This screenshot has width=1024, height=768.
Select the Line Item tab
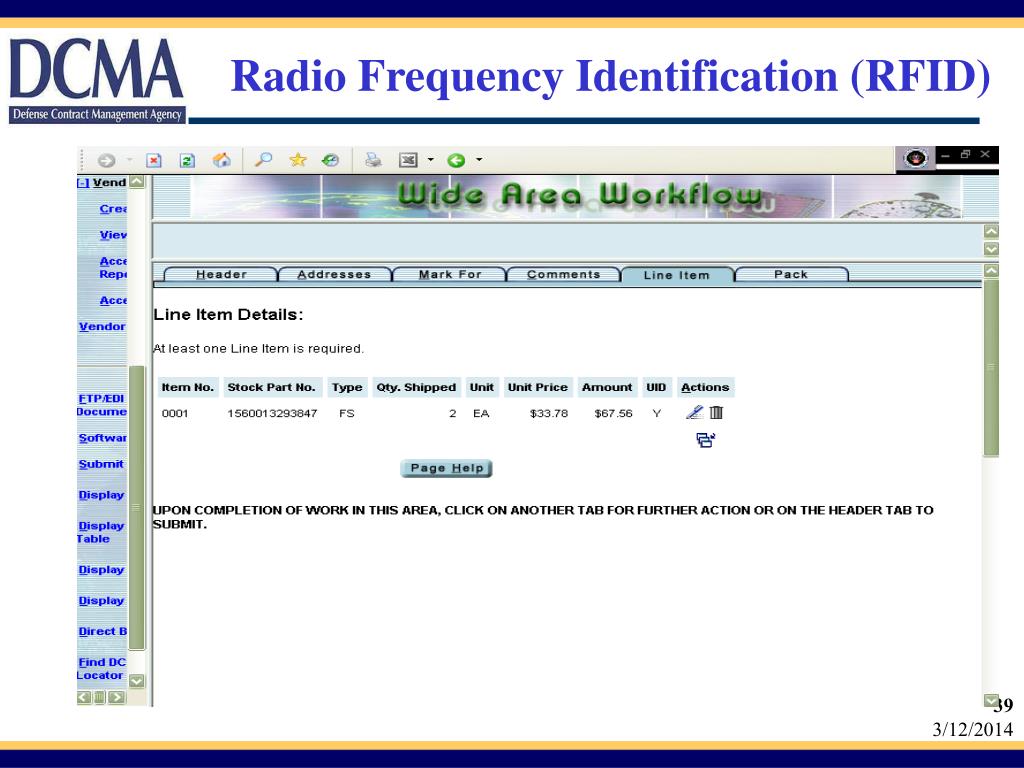coord(677,275)
